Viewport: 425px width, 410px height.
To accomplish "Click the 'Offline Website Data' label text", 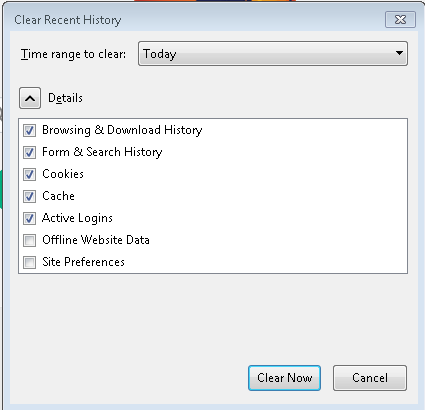I will (x=96, y=240).
